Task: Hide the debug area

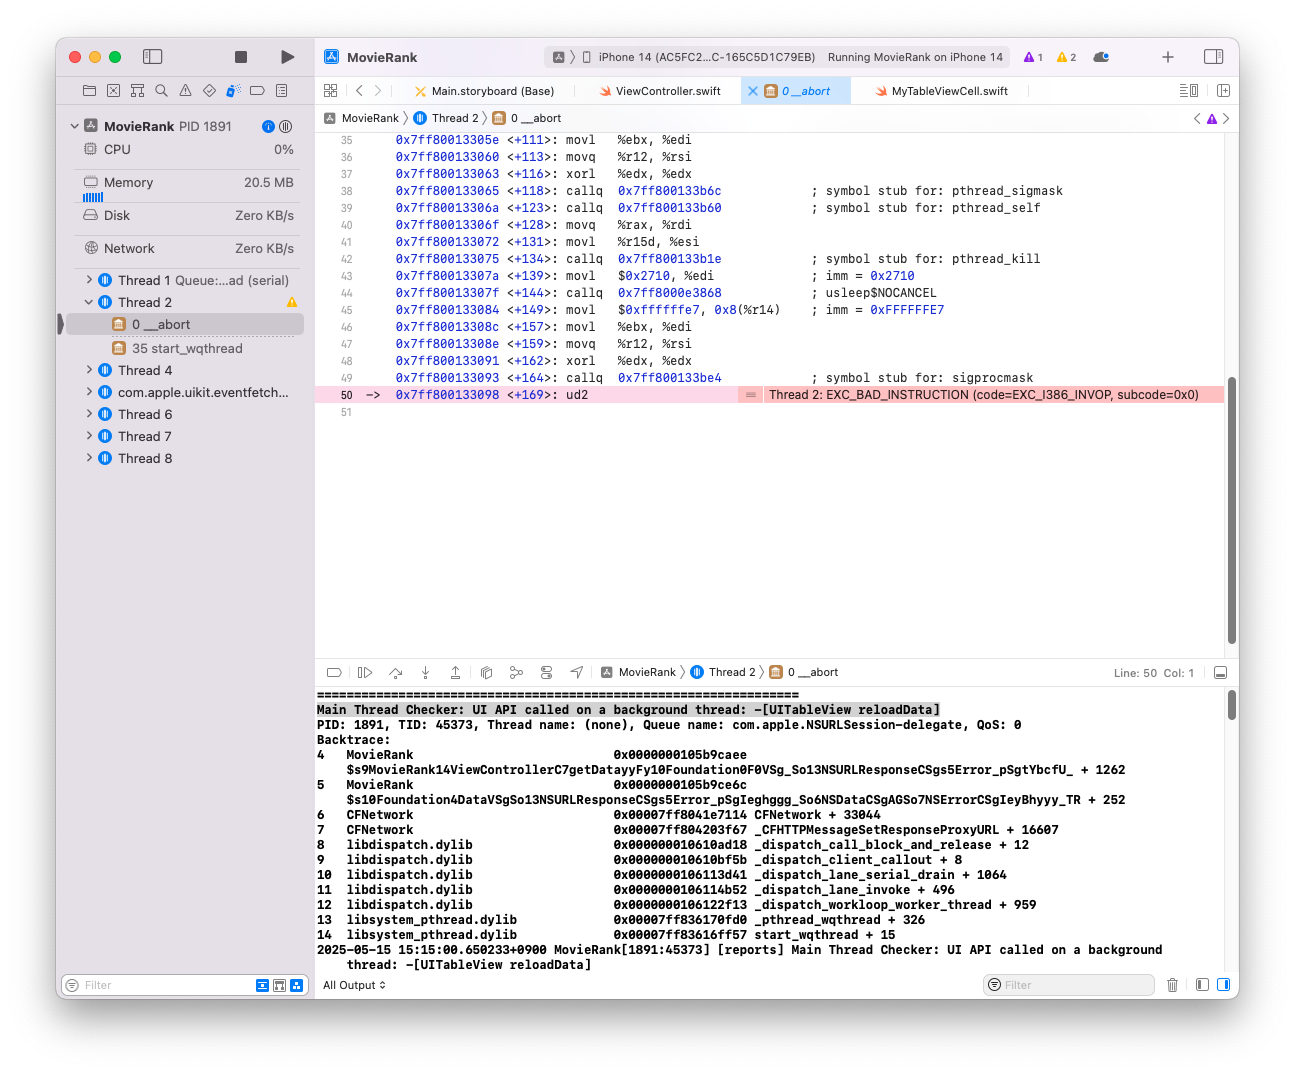Action: click(1220, 673)
